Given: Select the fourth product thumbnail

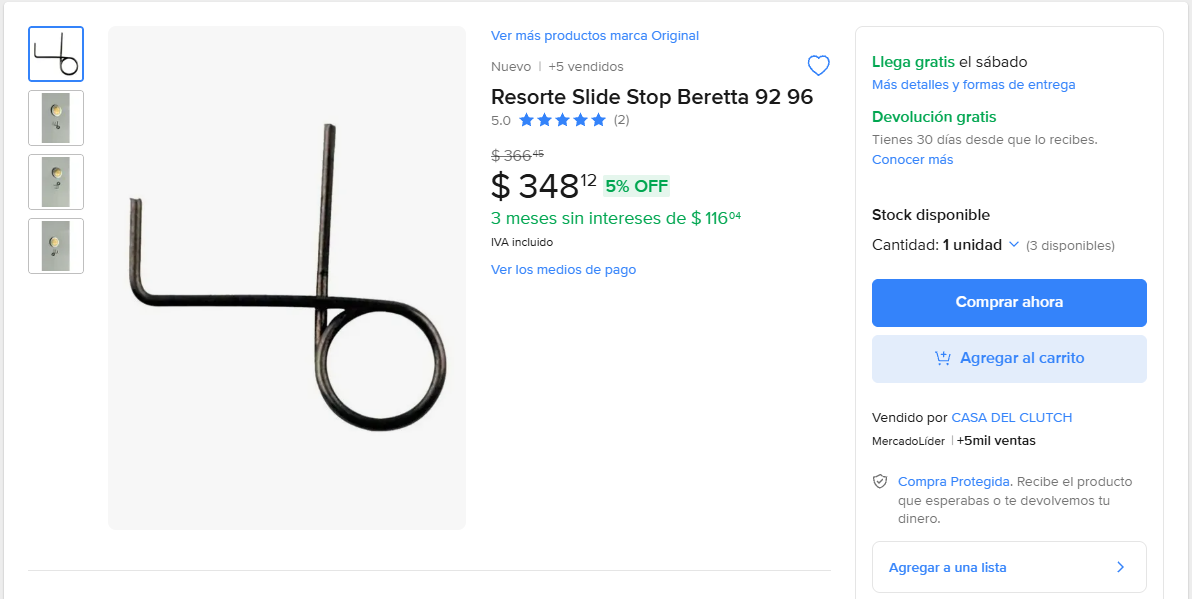Looking at the screenshot, I should coord(56,246).
